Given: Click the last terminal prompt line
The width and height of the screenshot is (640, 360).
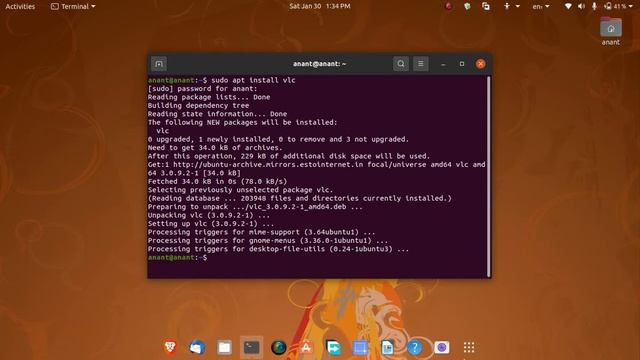Looking at the screenshot, I should pos(178,258).
